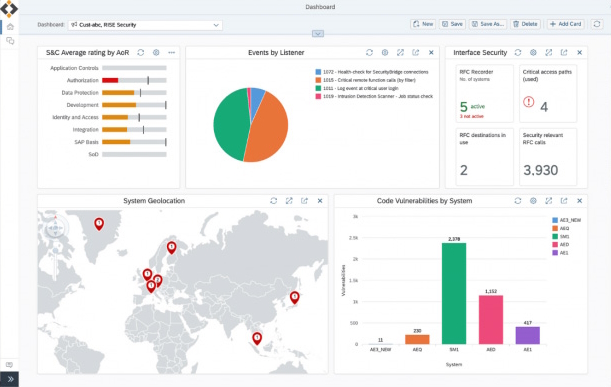Toggle legend entry 1019 Intrusion Detection Scanner
The height and width of the screenshot is (387, 611).
pos(374,96)
